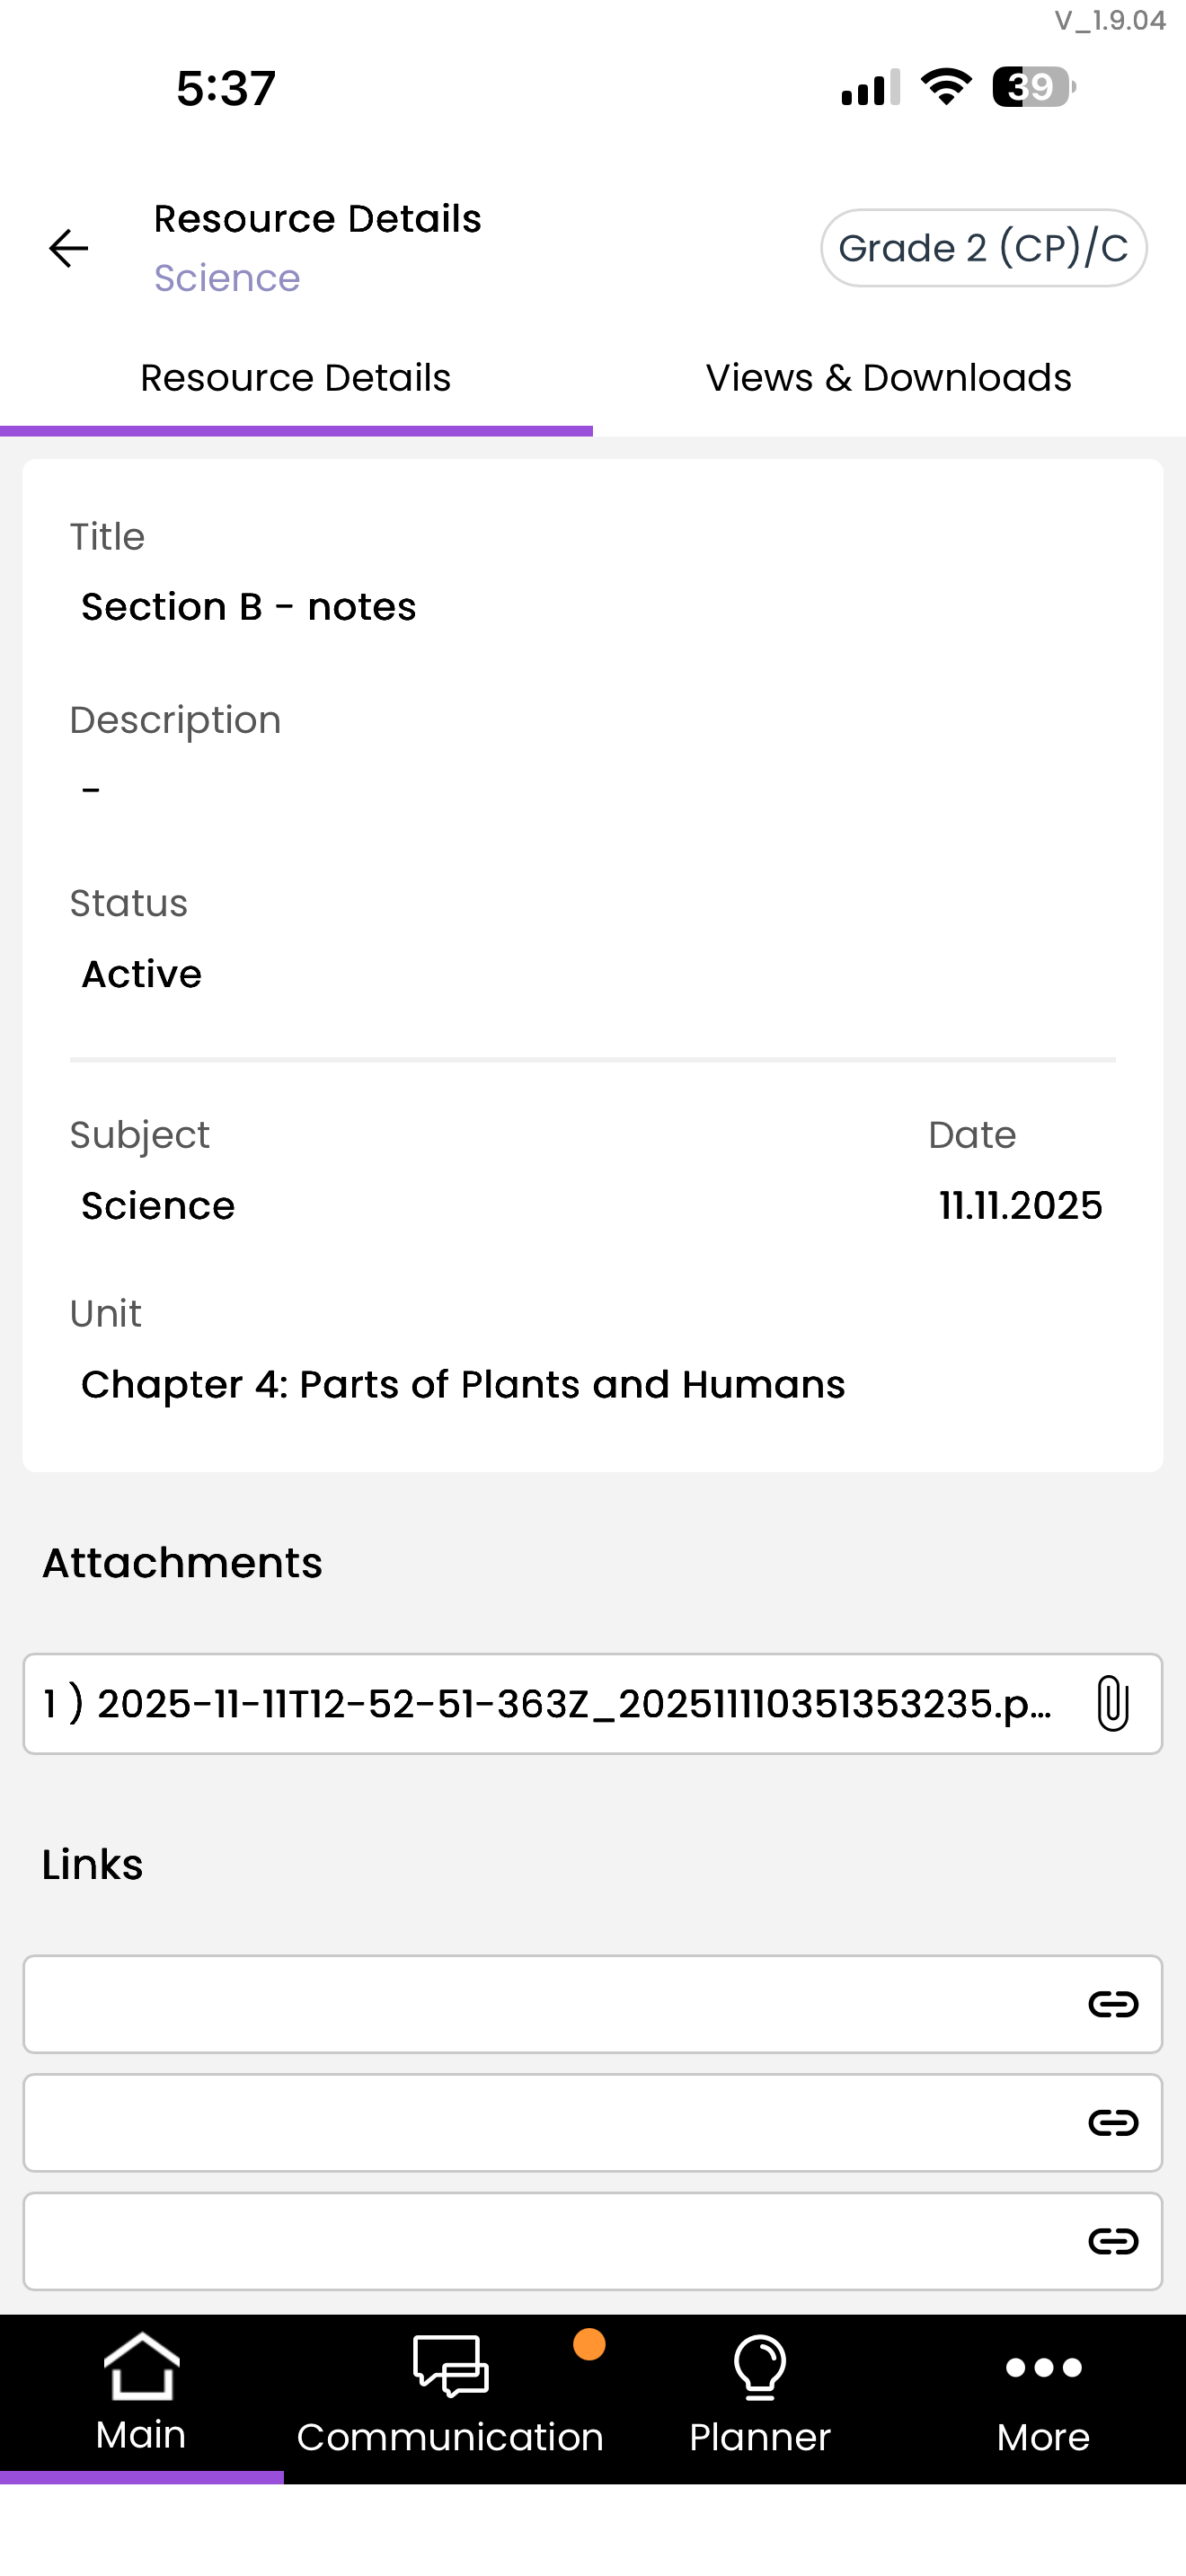Click the second empty Links field
1186x2576 pixels.
tap(550, 2122)
